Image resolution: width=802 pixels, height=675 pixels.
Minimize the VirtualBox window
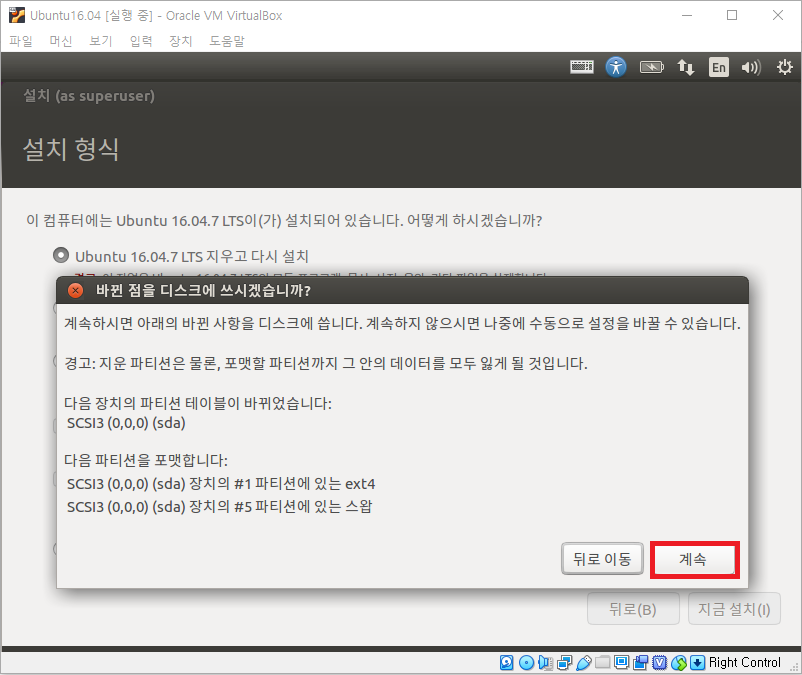coord(687,15)
